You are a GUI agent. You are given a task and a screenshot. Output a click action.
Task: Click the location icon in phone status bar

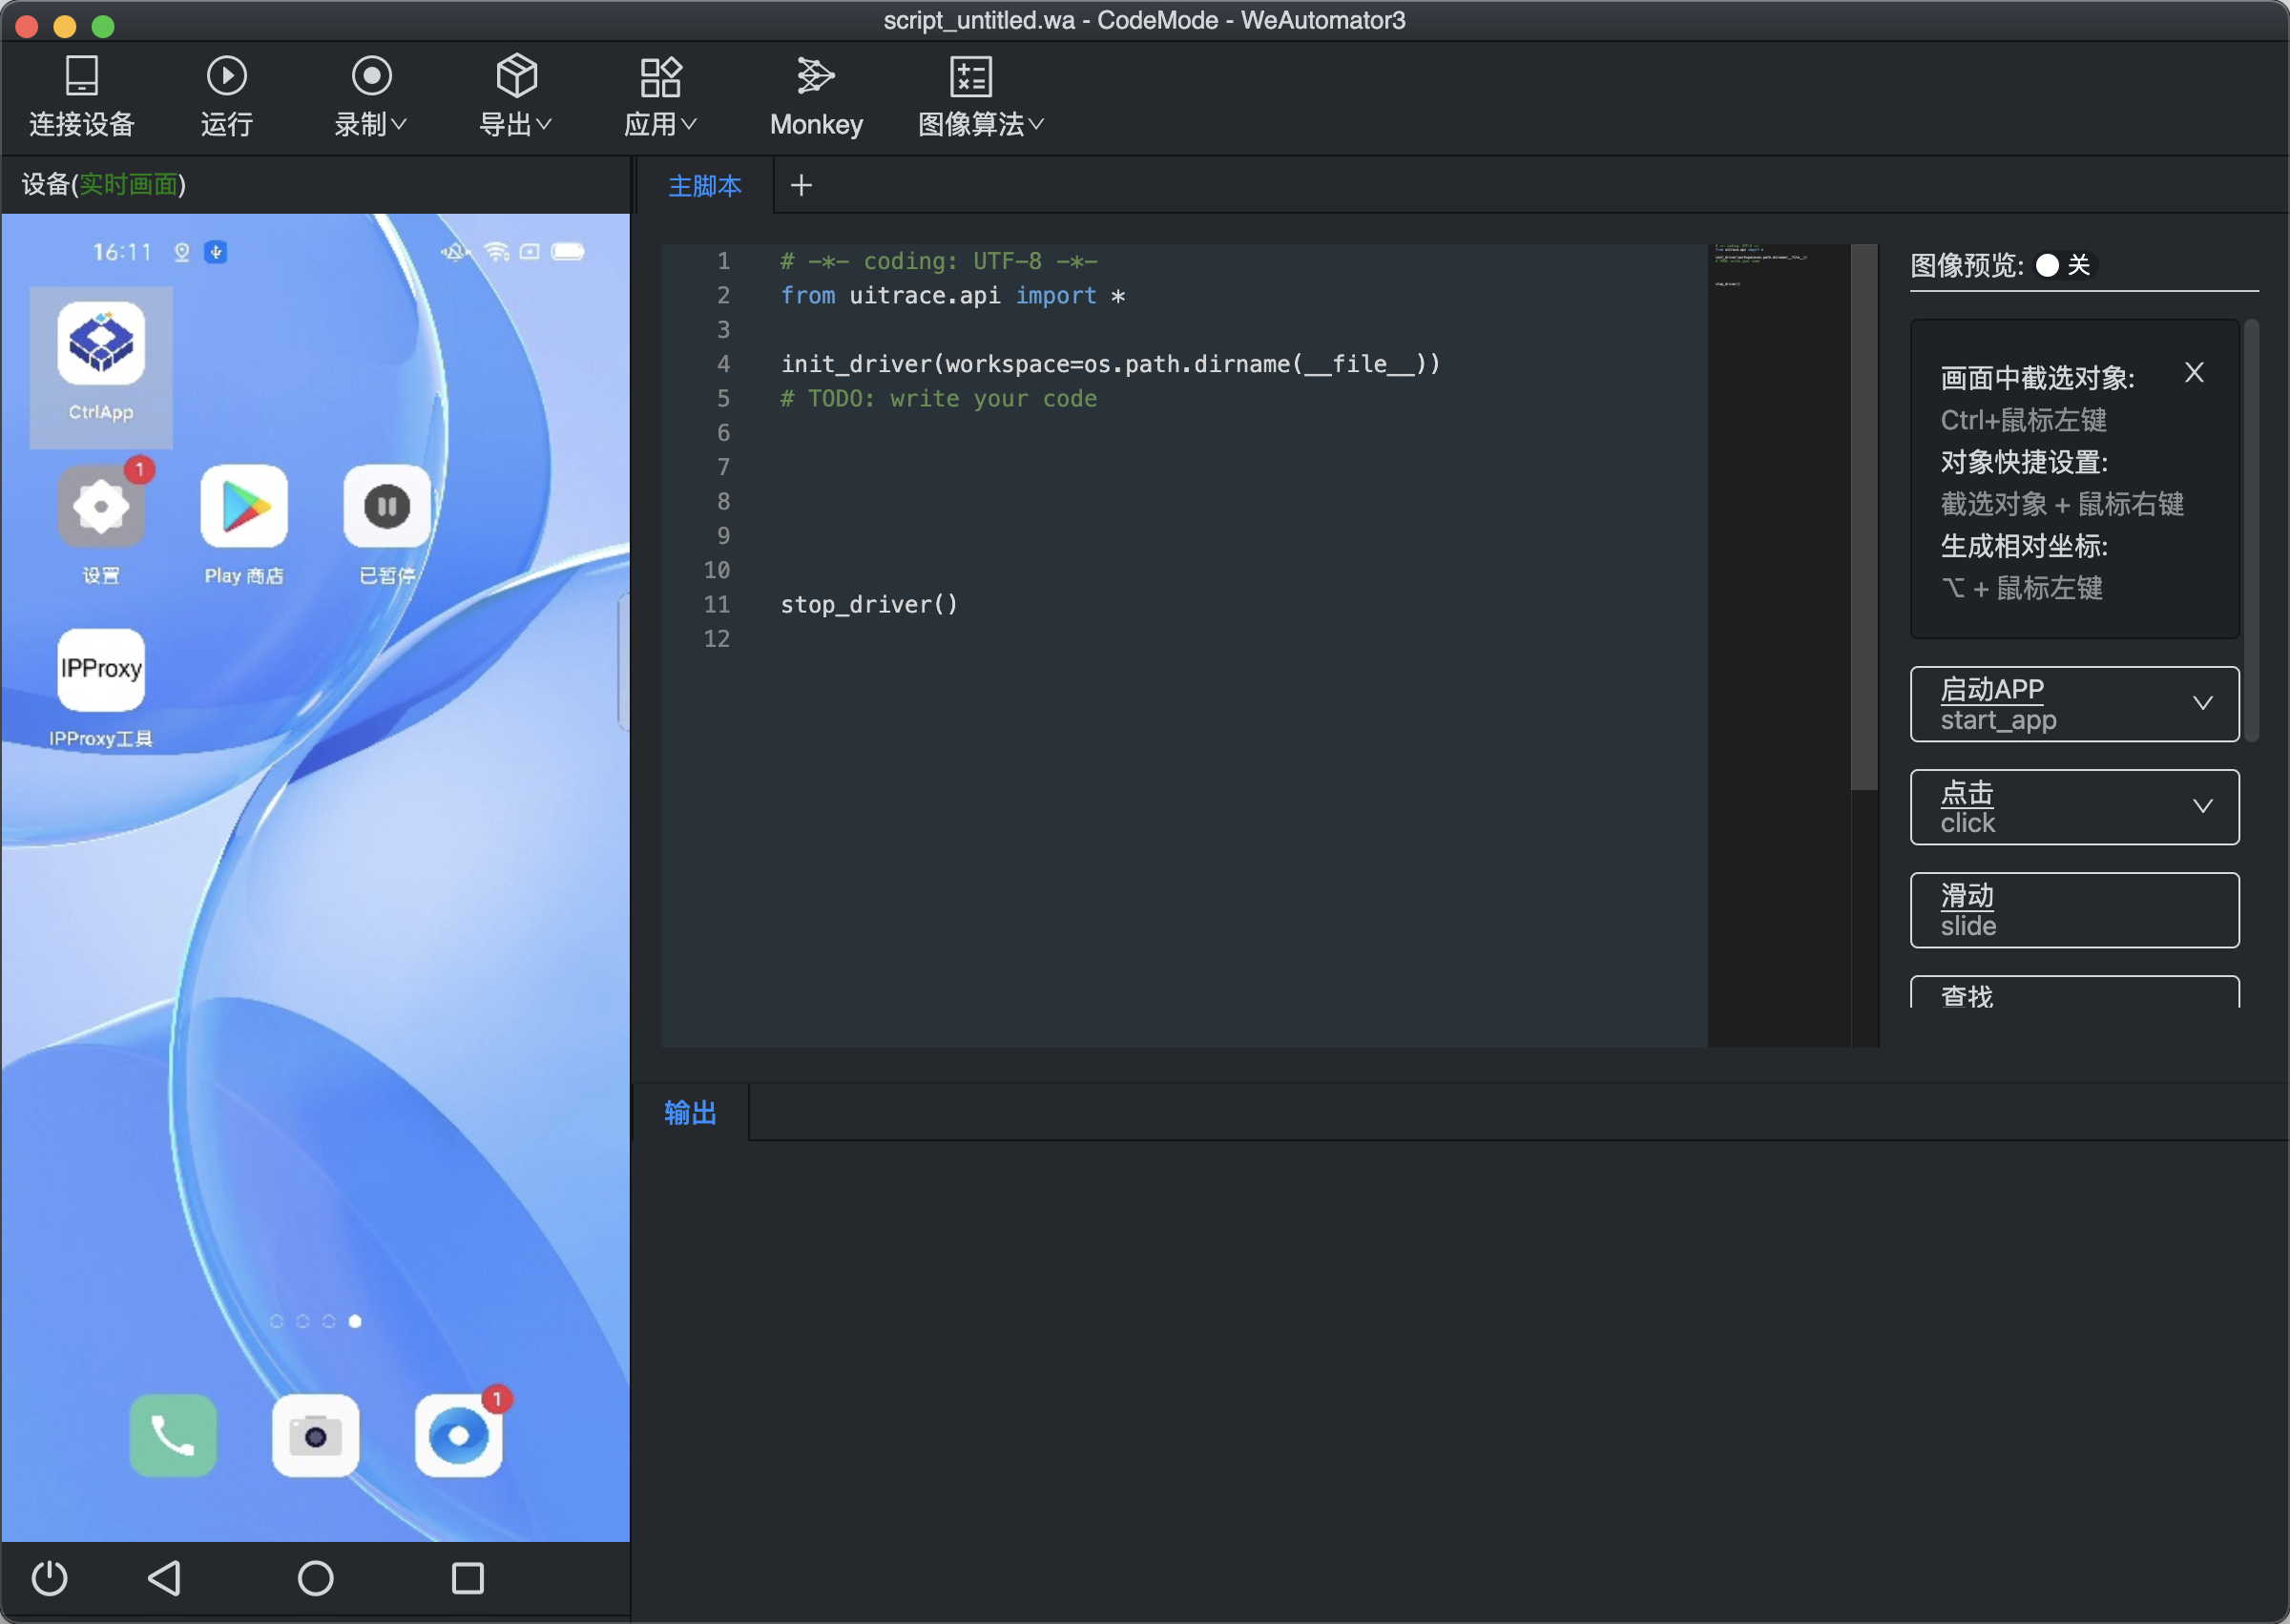[x=182, y=252]
